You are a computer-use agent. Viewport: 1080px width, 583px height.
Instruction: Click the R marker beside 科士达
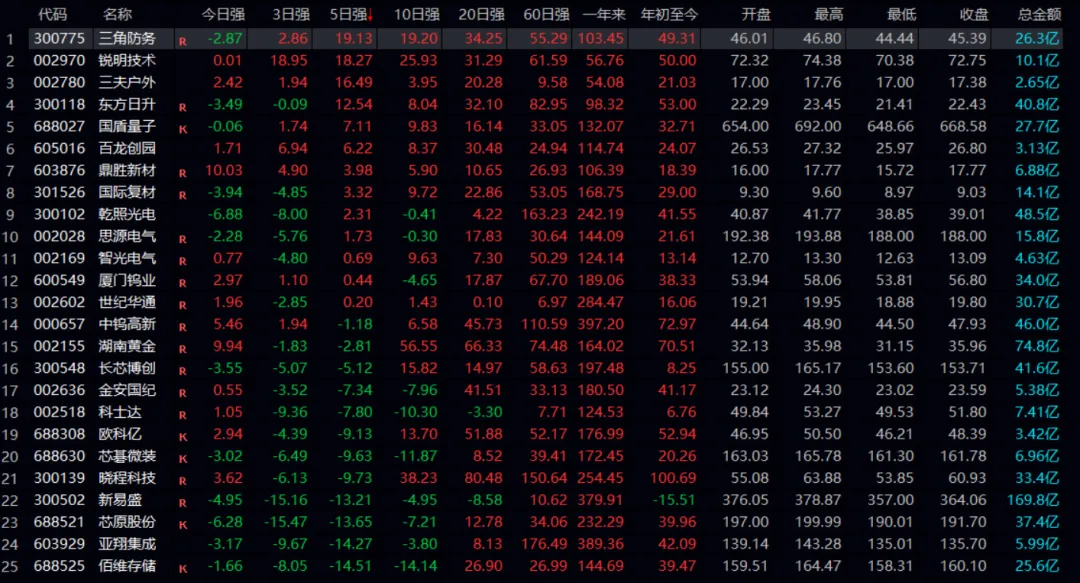(183, 416)
